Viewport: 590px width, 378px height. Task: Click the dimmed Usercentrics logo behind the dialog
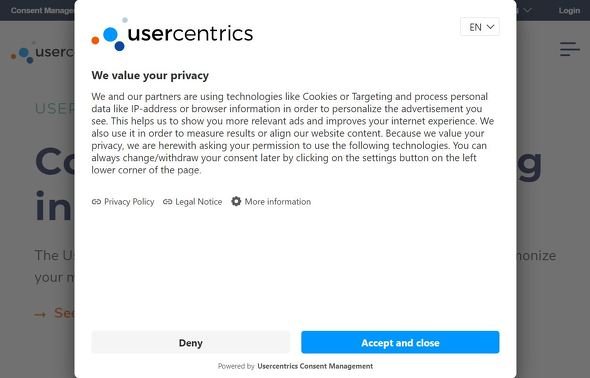42,53
